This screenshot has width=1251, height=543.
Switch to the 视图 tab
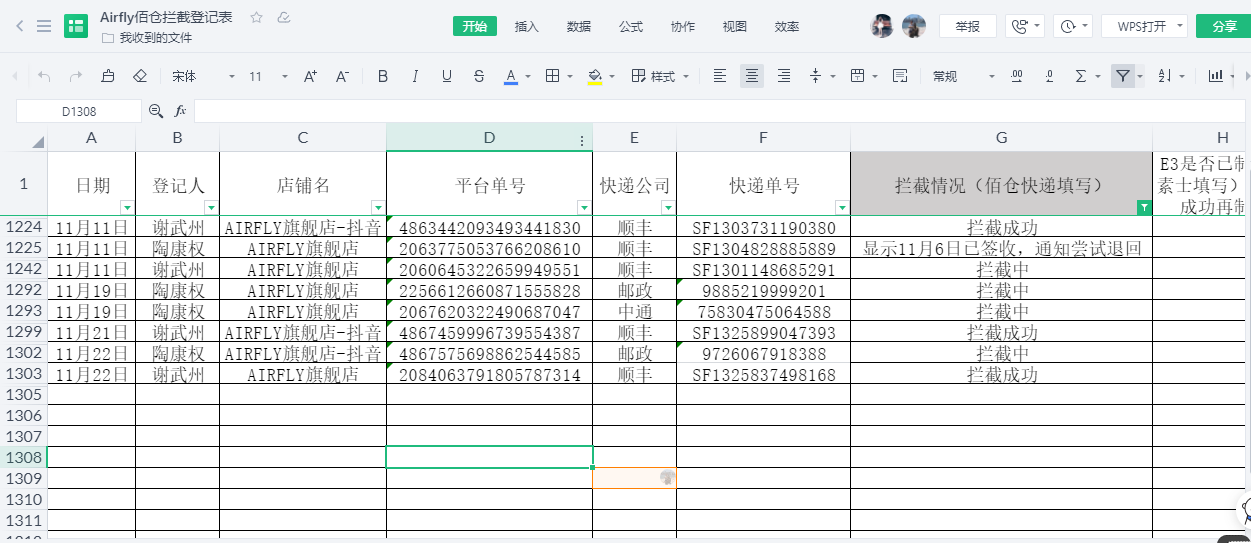click(735, 26)
